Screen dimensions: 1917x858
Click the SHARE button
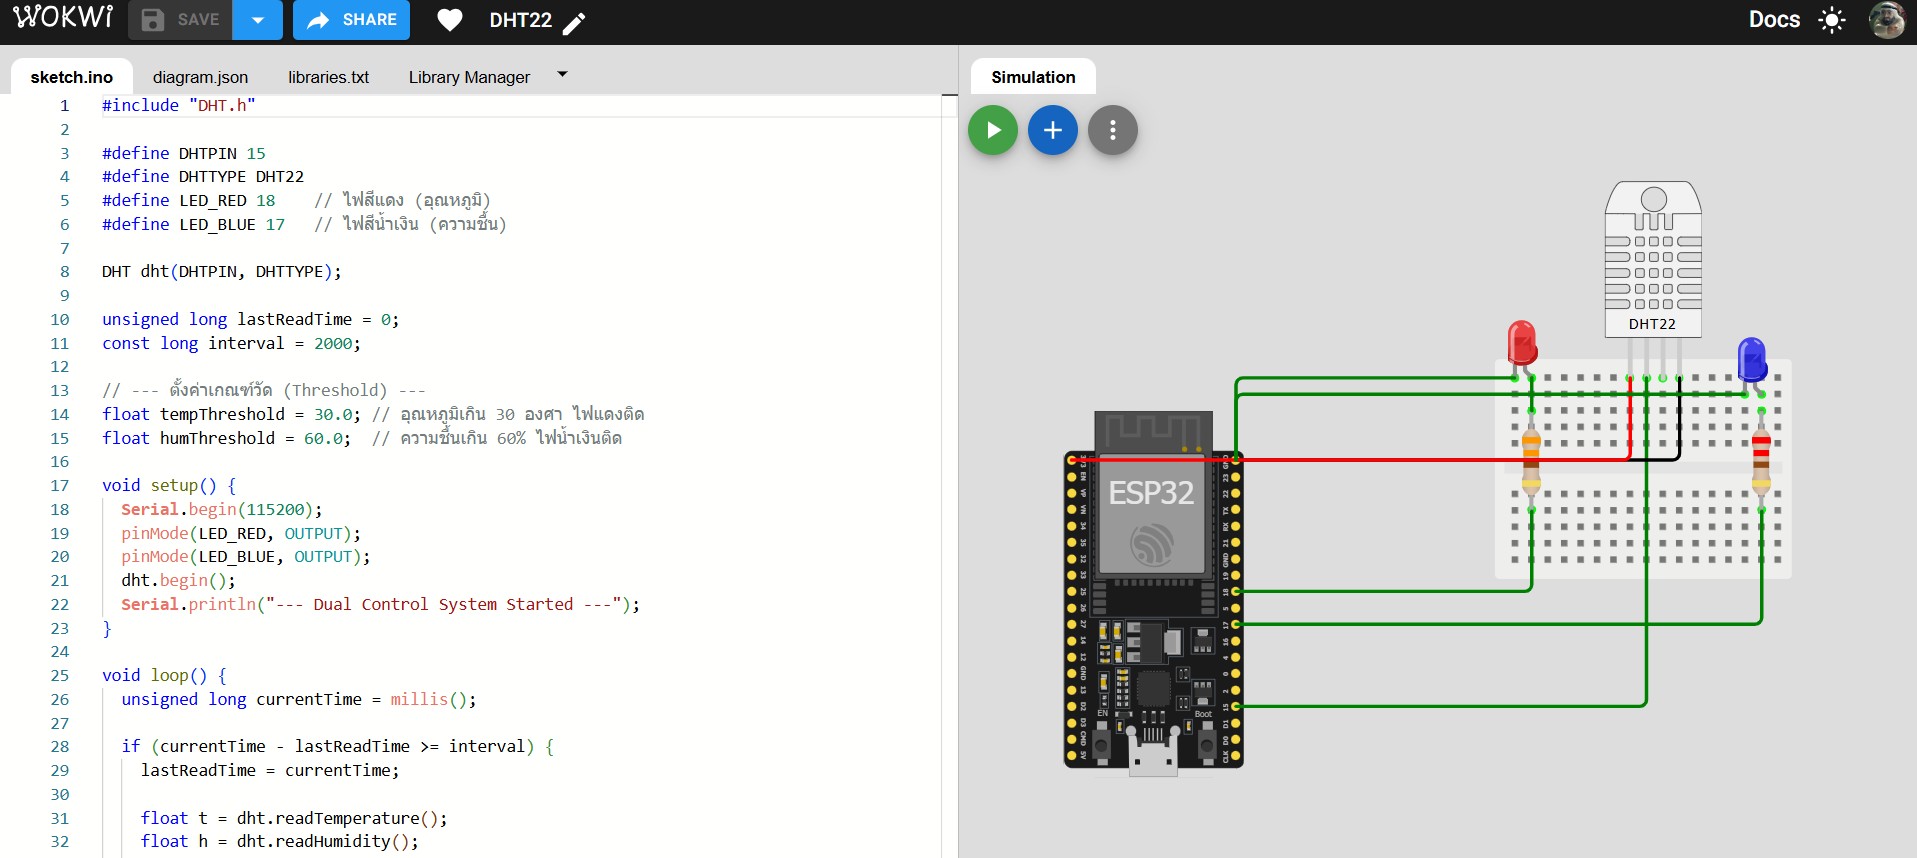point(351,20)
